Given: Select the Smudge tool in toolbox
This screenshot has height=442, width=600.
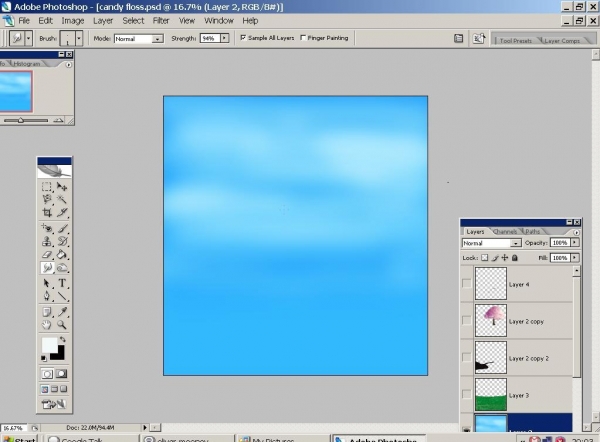Looking at the screenshot, I should coord(47,268).
